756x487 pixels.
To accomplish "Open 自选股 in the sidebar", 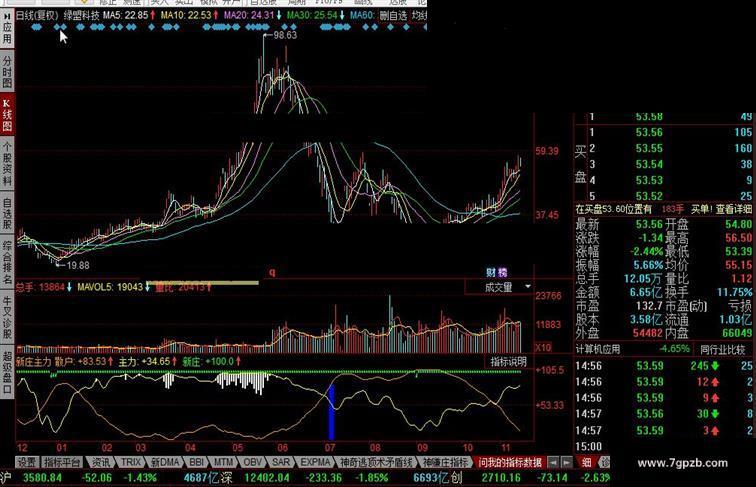I will click(7, 212).
